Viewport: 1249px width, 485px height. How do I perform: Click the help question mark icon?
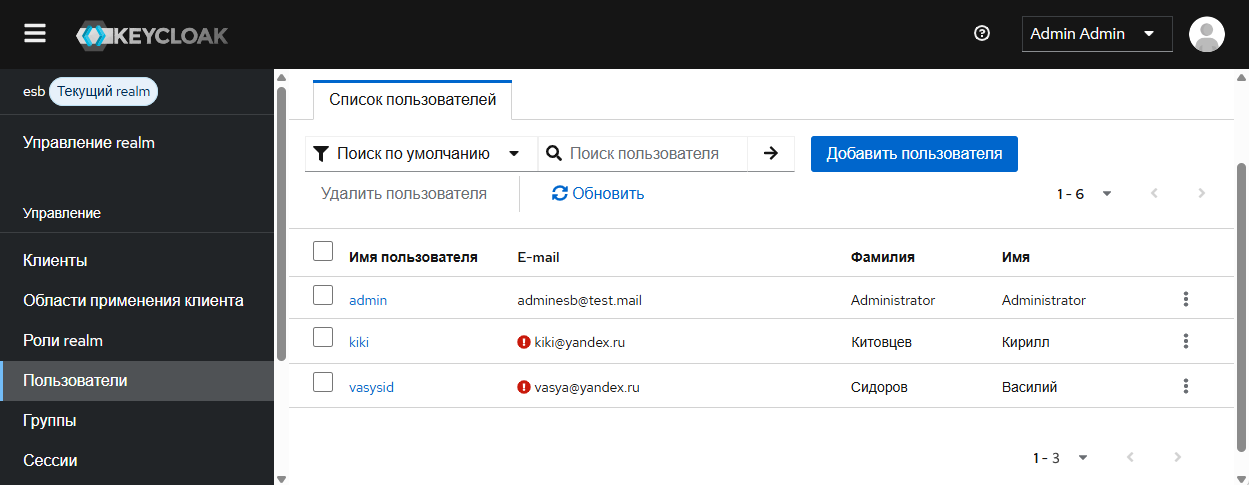981,34
